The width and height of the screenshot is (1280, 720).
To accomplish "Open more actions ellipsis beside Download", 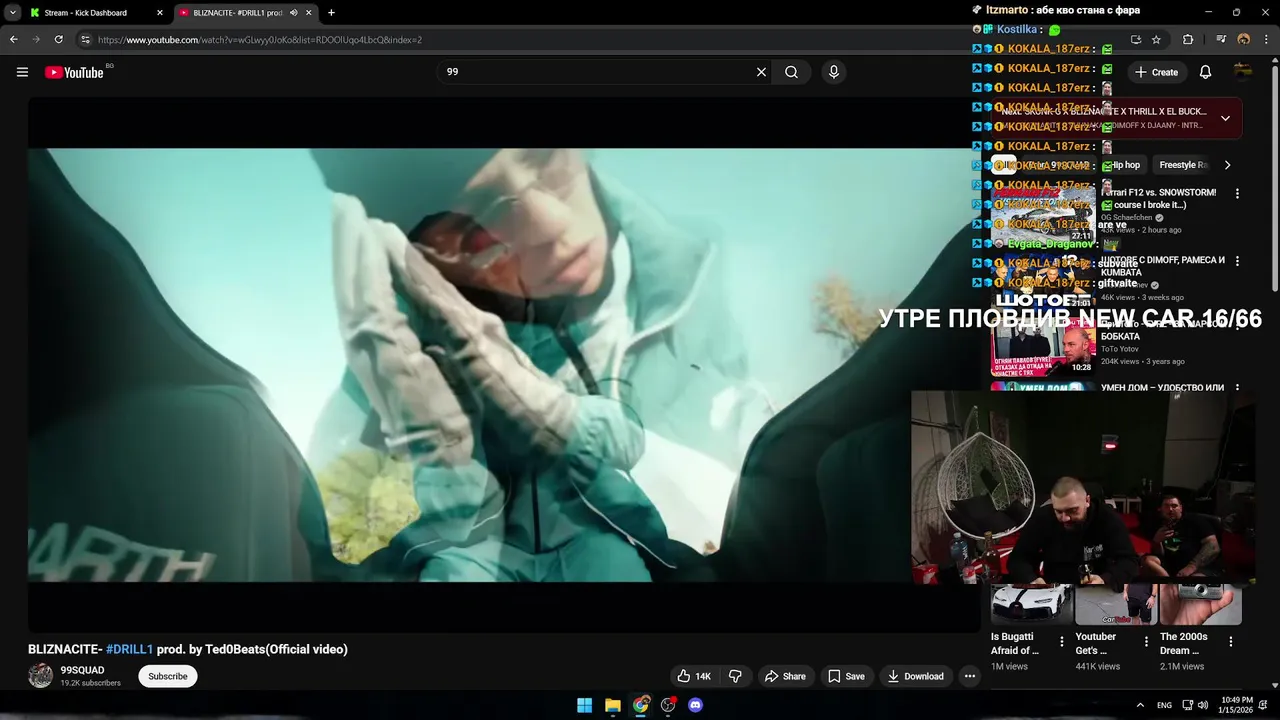I will point(969,676).
